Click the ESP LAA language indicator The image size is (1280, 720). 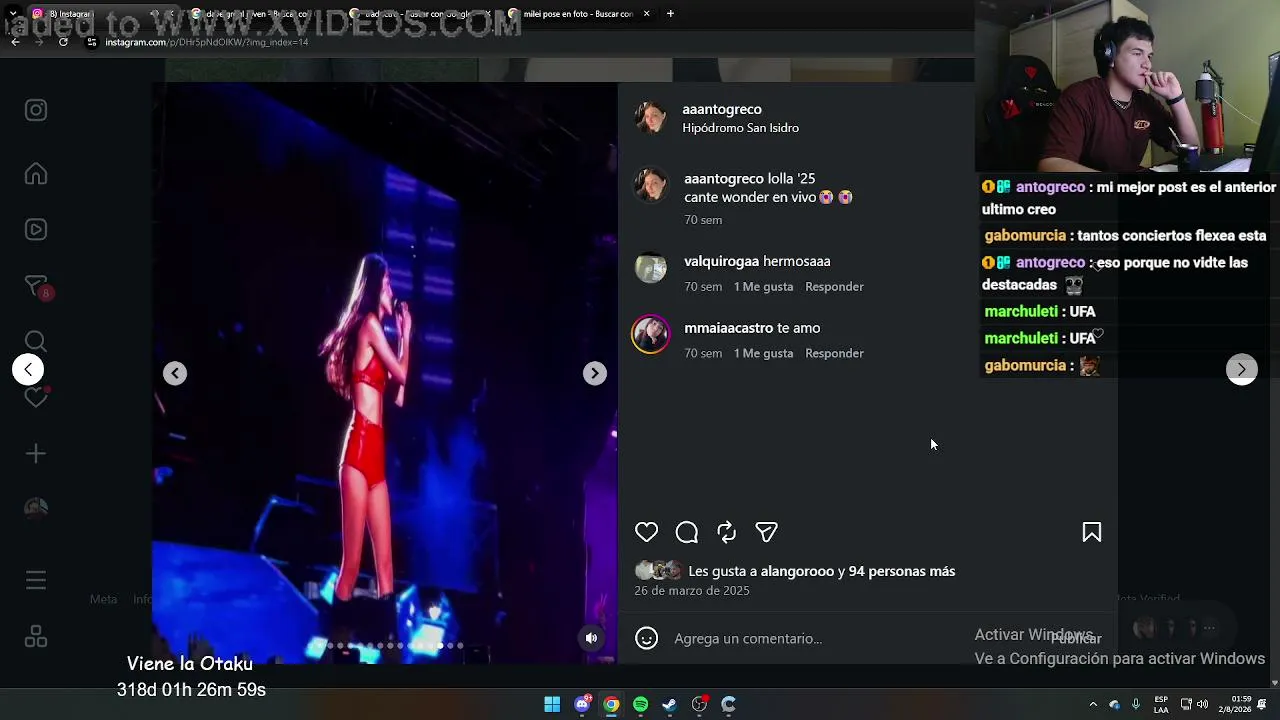click(1161, 705)
